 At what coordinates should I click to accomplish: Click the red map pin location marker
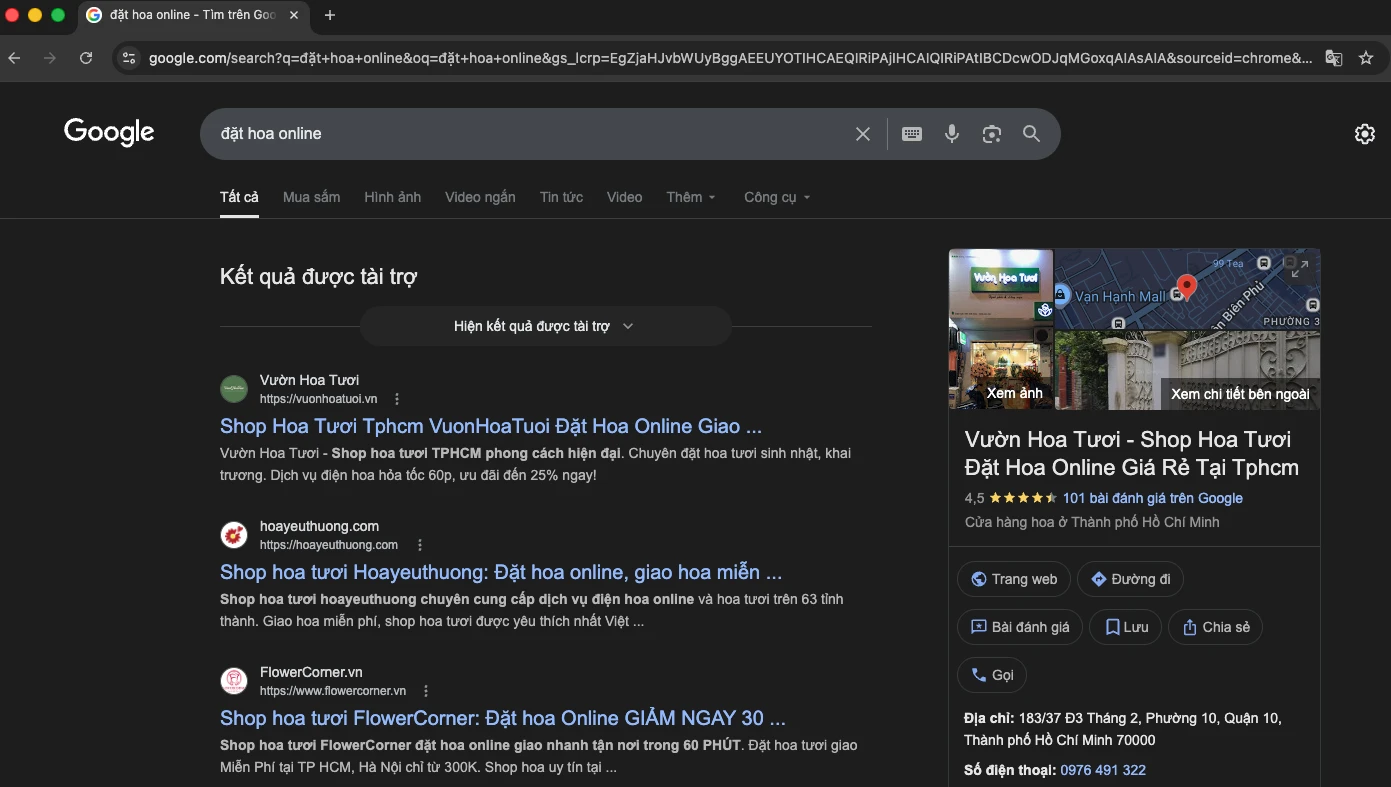pos(1186,288)
